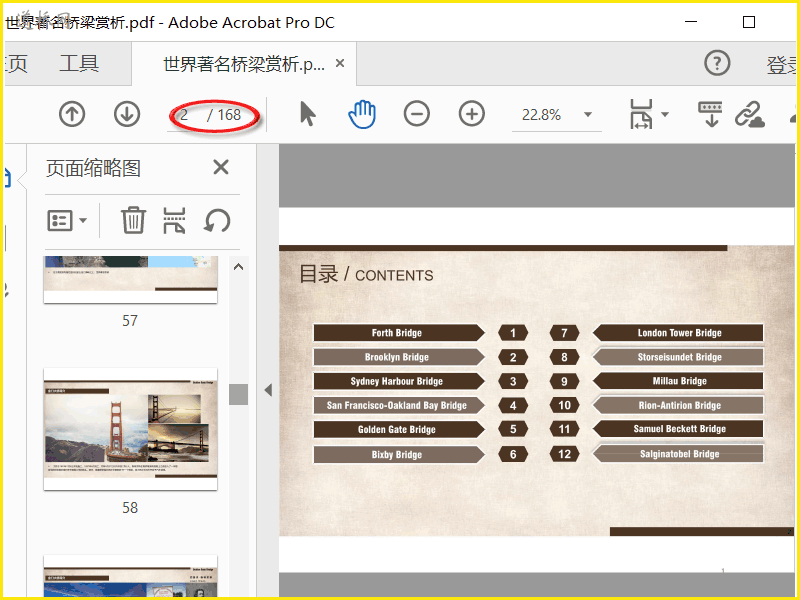Image resolution: width=800 pixels, height=600 pixels.
Task: Click the Golden Gate Bridge entry
Action: 398,430
